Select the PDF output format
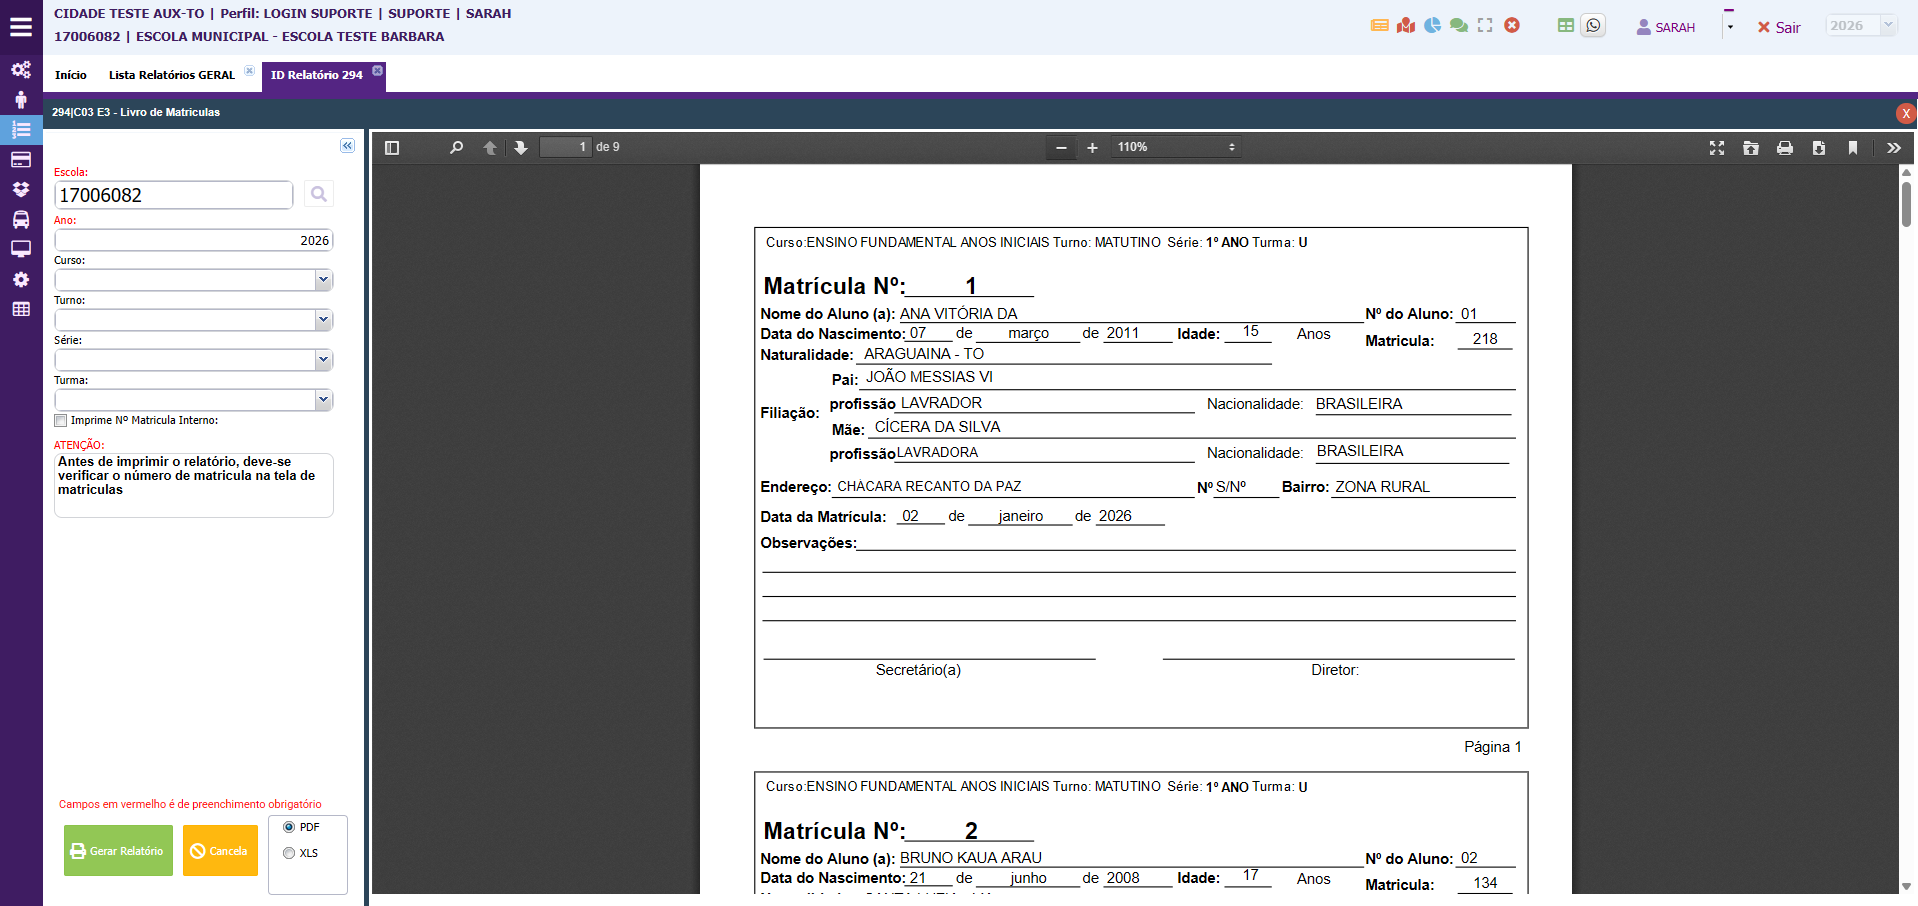 click(289, 827)
